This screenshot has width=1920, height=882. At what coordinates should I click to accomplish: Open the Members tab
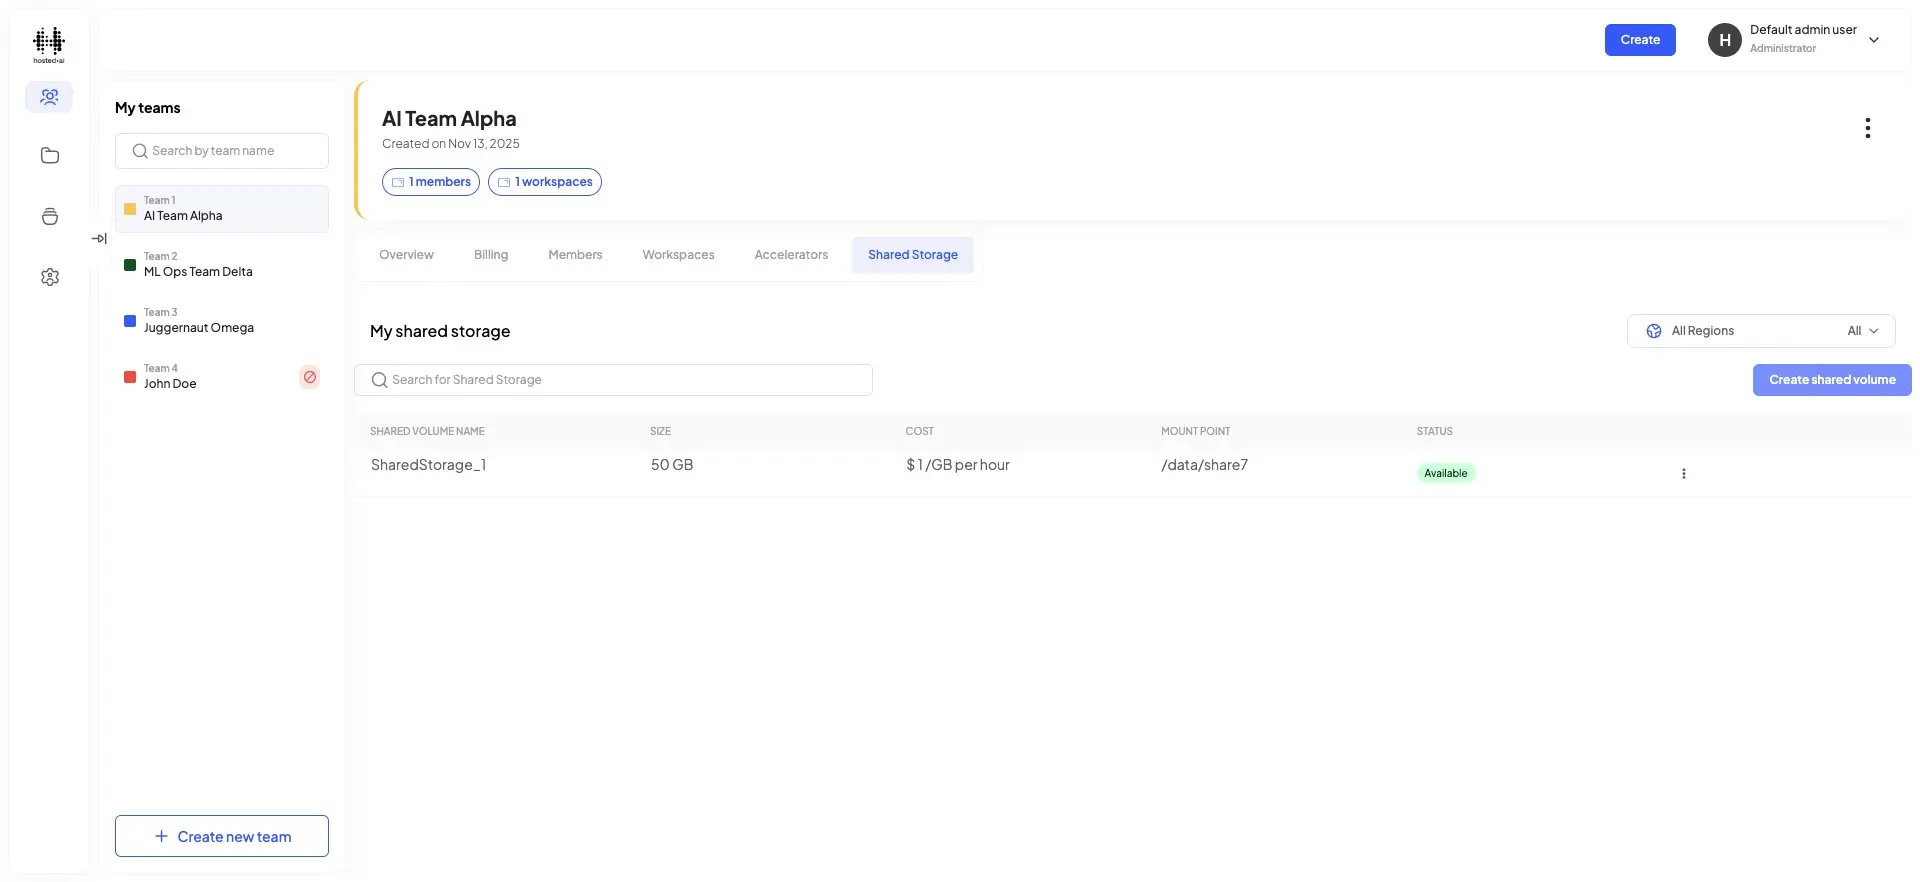575,255
